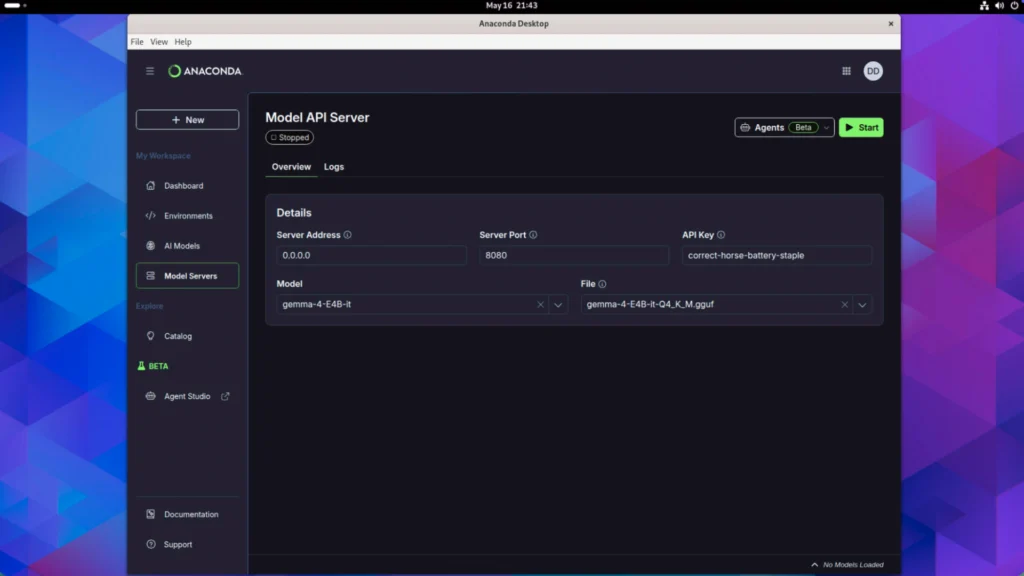Click the Anaconda logo
This screenshot has height=576, width=1024.
(204, 71)
